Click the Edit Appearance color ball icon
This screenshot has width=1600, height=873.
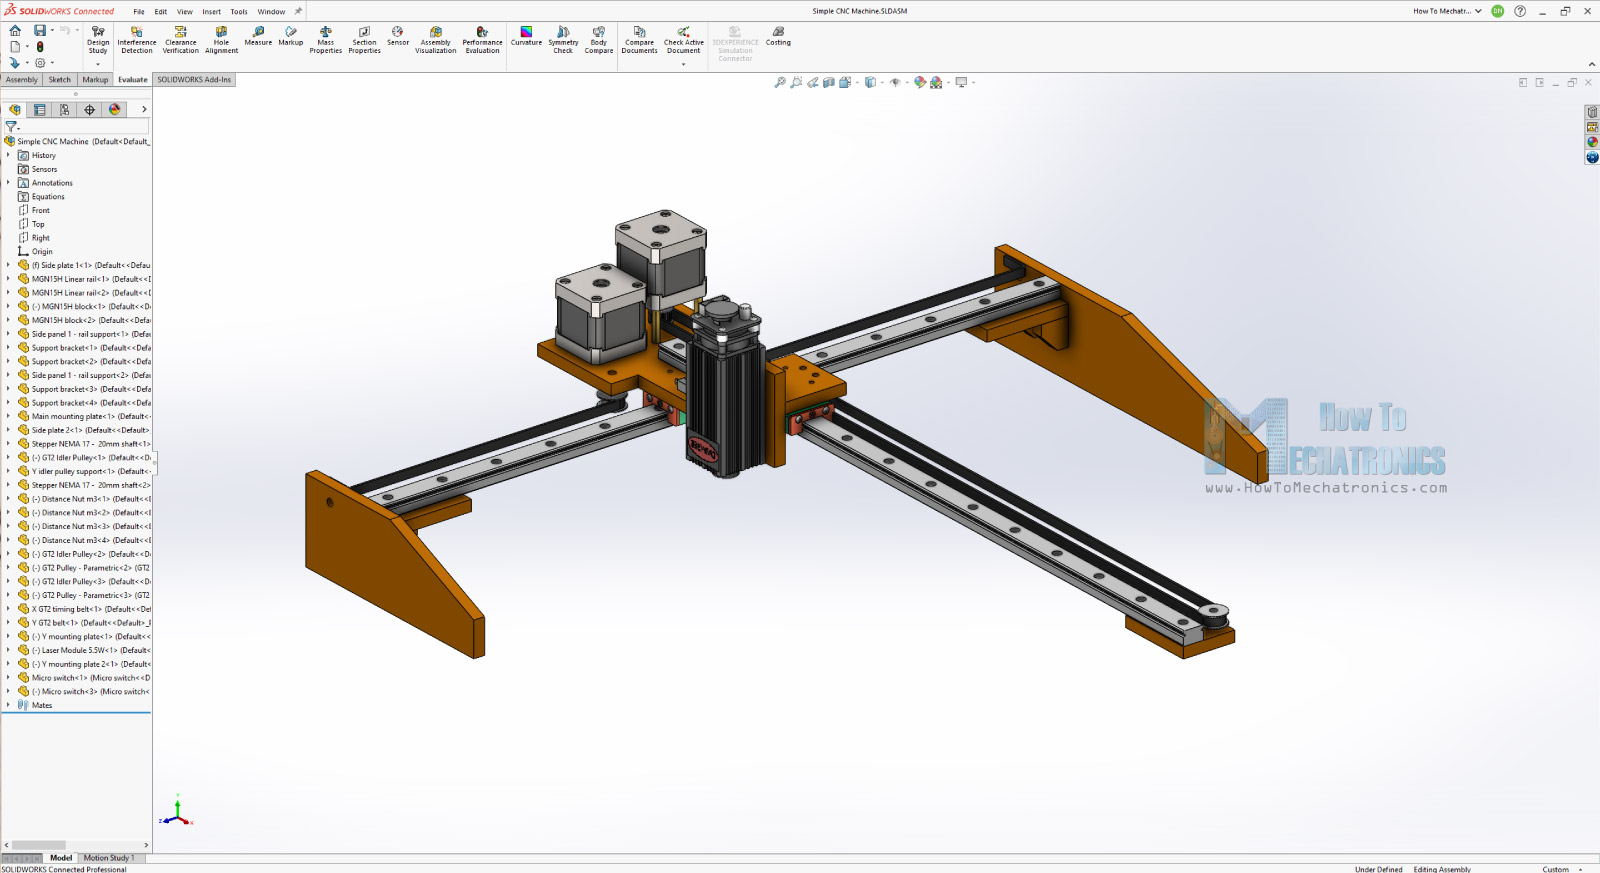click(920, 83)
